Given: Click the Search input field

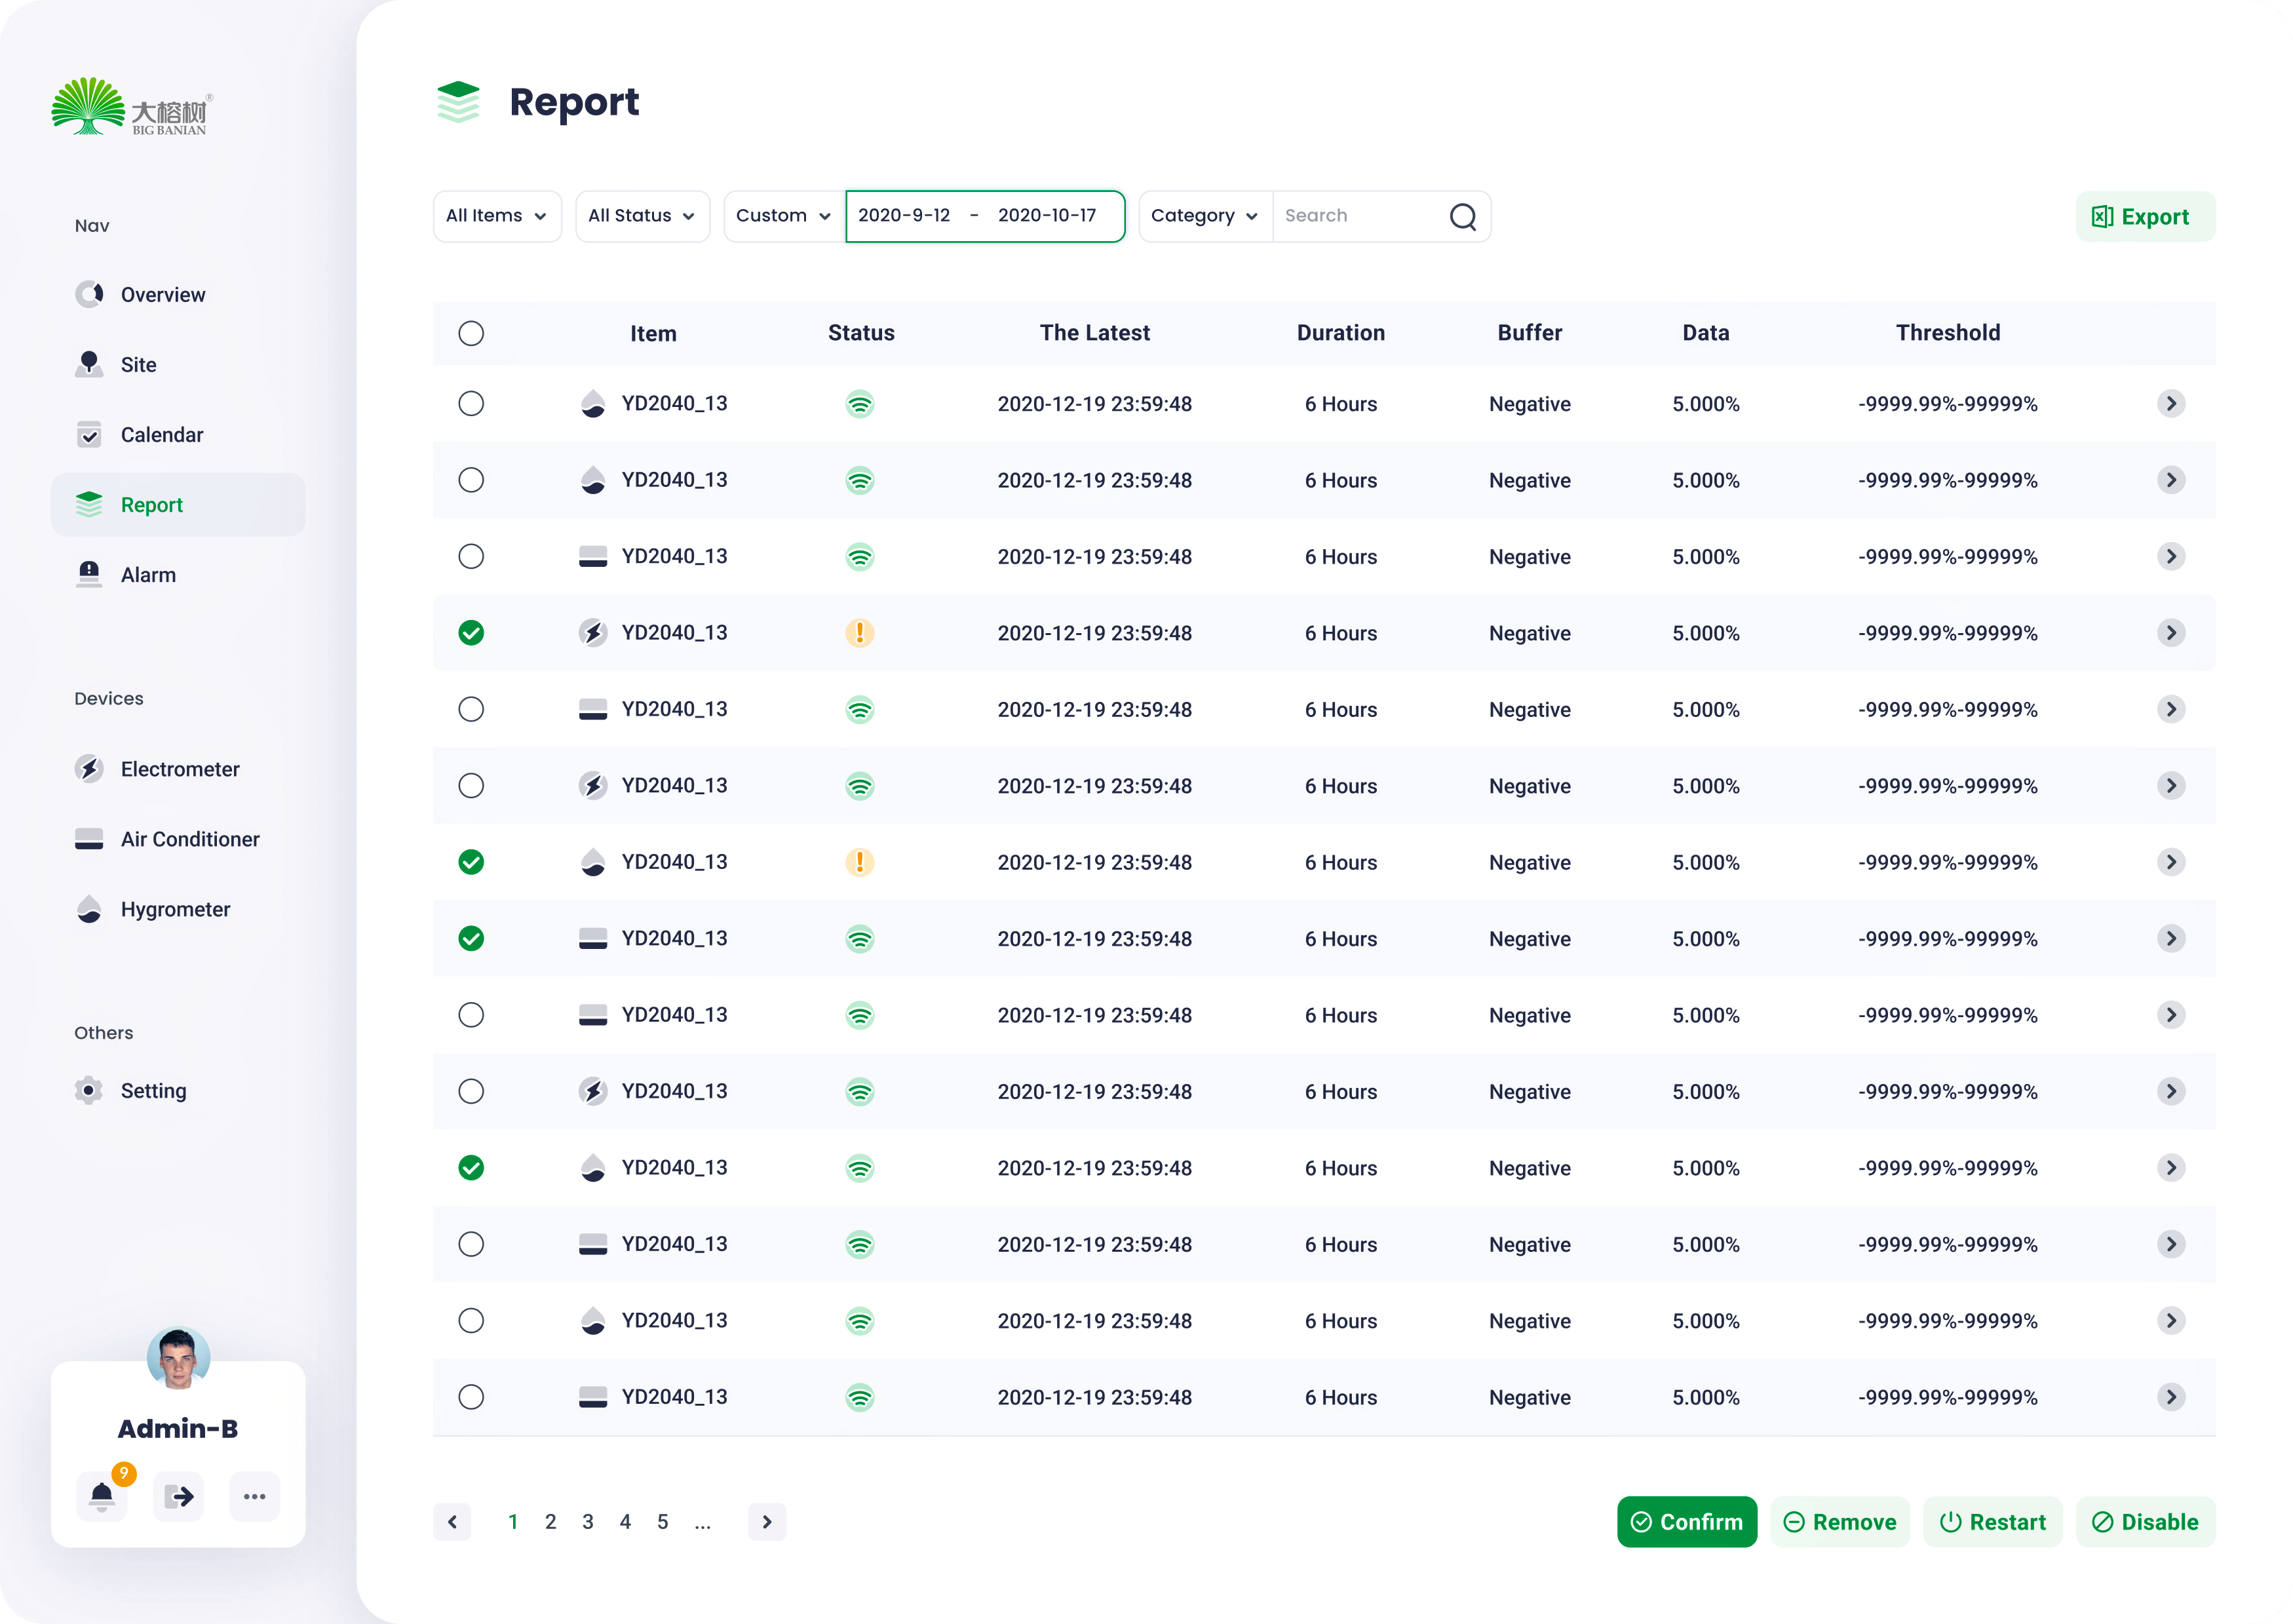Looking at the screenshot, I should [1355, 216].
